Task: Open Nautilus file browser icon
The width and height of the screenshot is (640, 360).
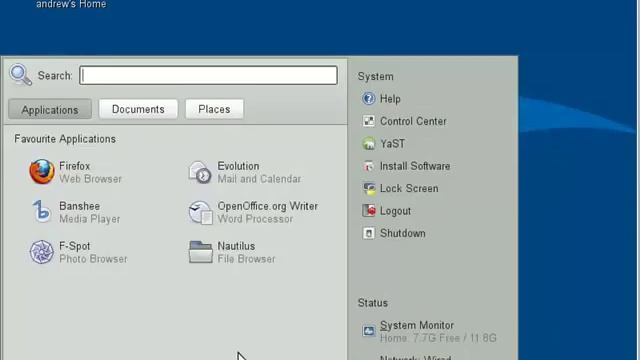Action: coord(200,251)
